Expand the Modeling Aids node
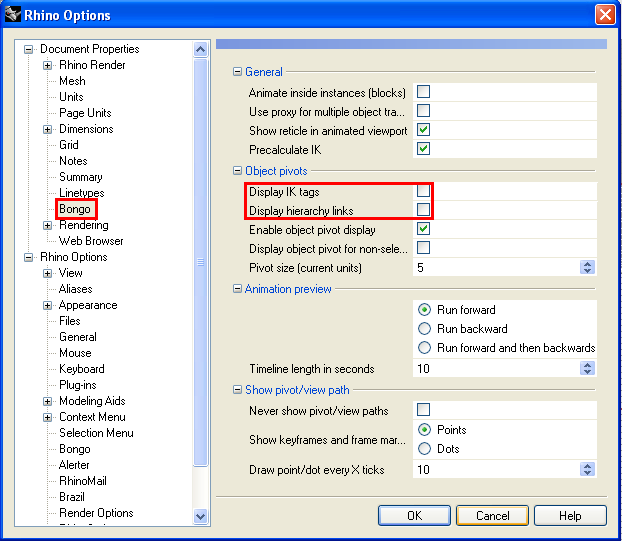 [47, 401]
